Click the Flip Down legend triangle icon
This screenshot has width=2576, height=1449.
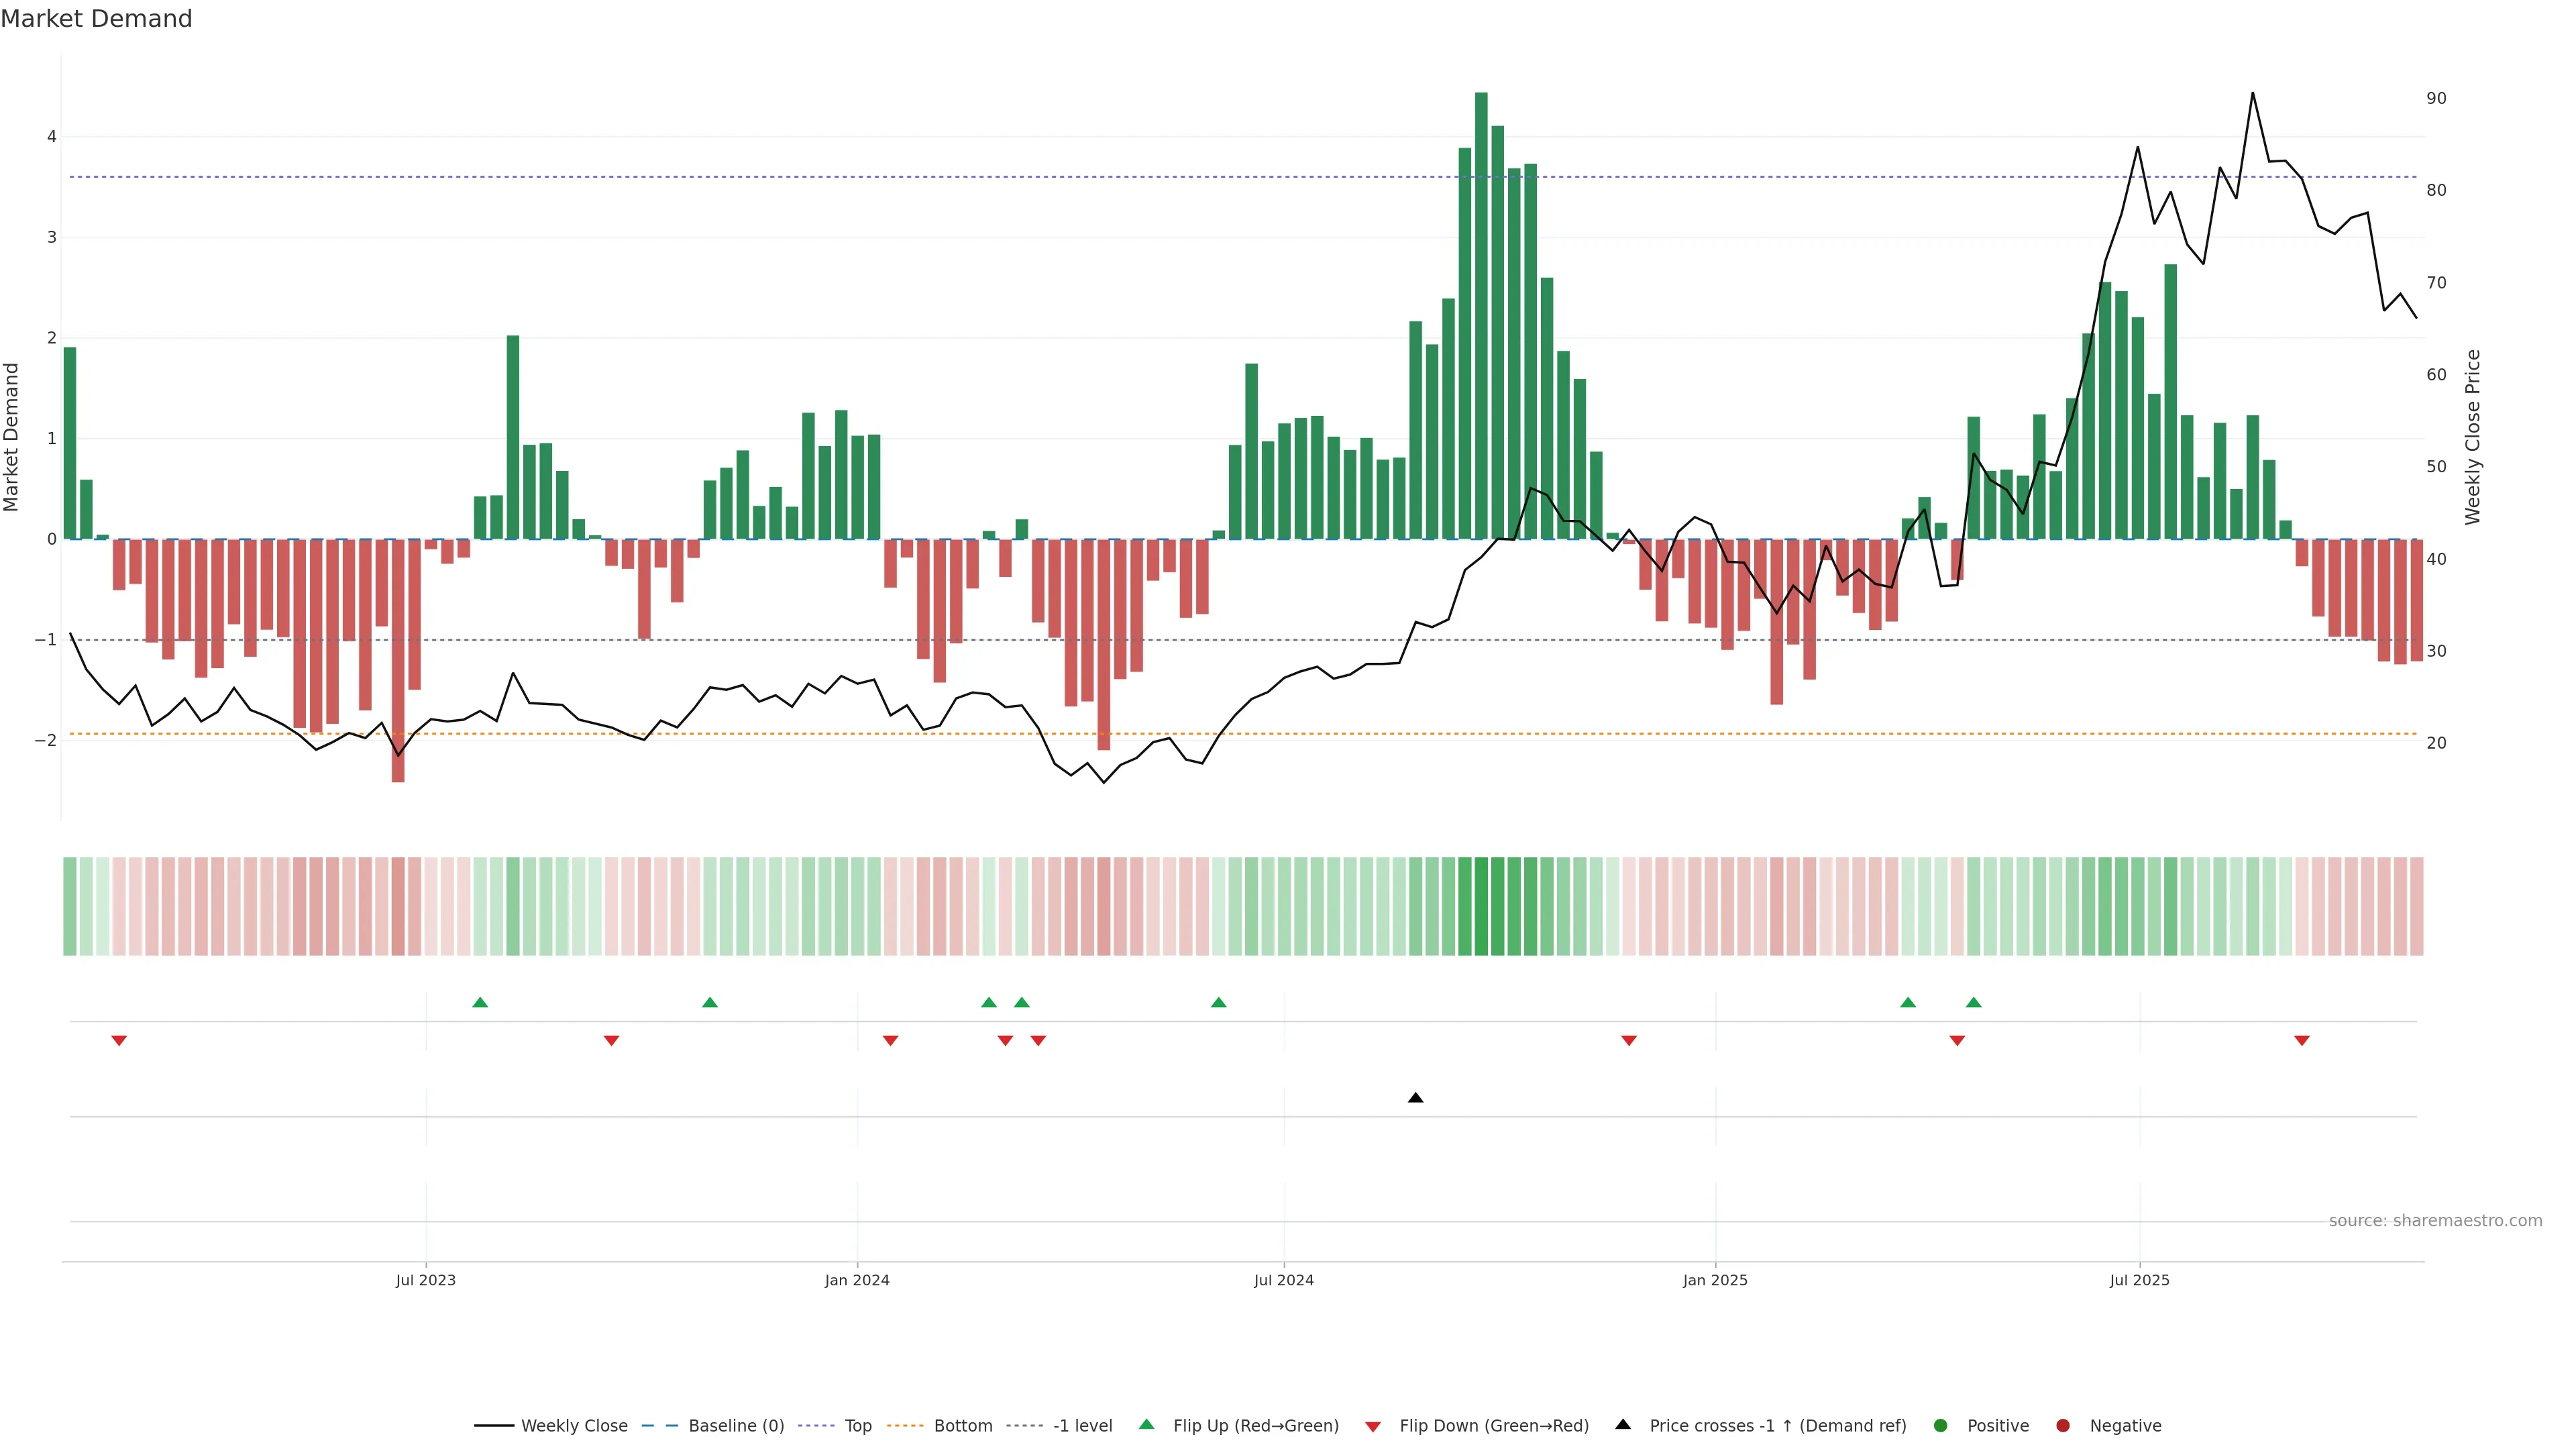coord(1372,1426)
